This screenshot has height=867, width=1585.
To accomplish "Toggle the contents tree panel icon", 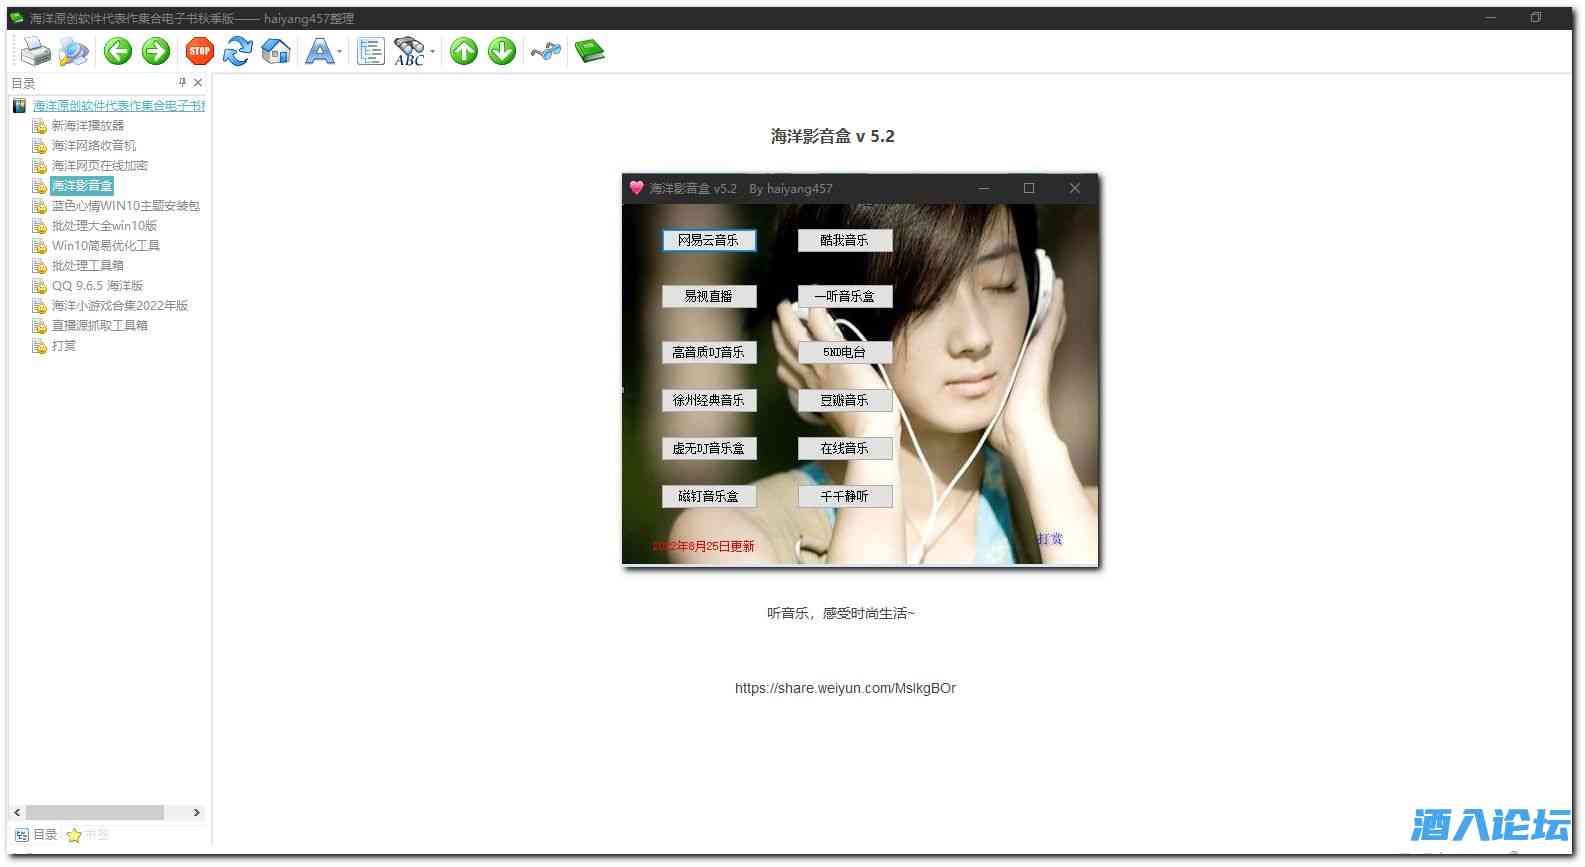I will pyautogui.click(x=371, y=51).
